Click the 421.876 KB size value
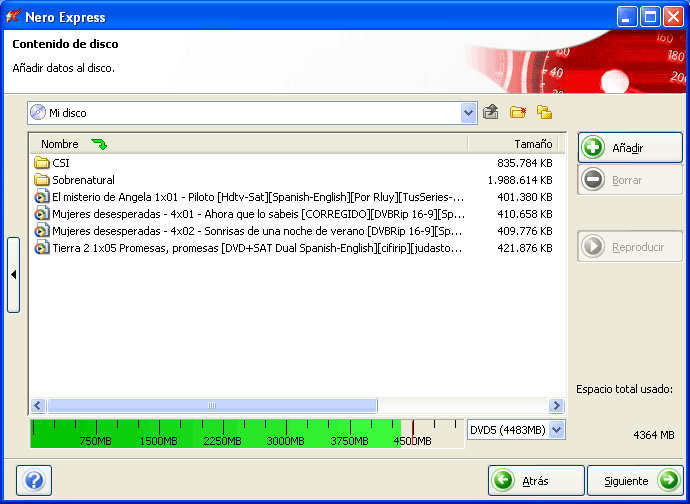690x504 pixels. point(525,248)
